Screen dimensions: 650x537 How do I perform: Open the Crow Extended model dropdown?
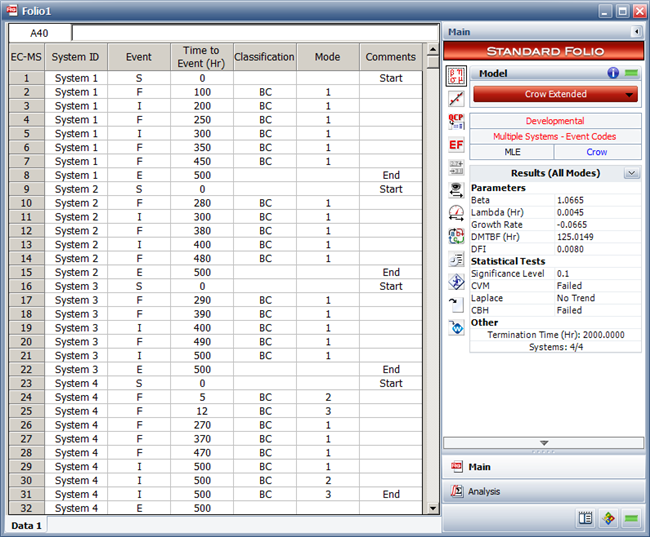555,94
